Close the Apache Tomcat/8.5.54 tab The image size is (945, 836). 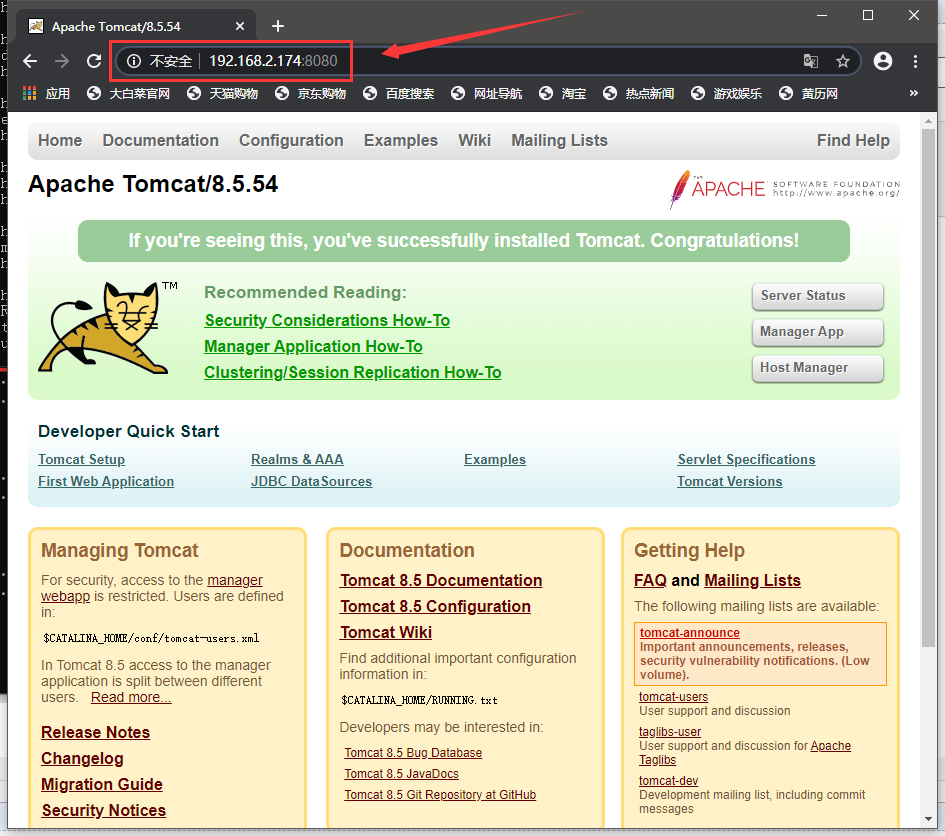[x=240, y=26]
